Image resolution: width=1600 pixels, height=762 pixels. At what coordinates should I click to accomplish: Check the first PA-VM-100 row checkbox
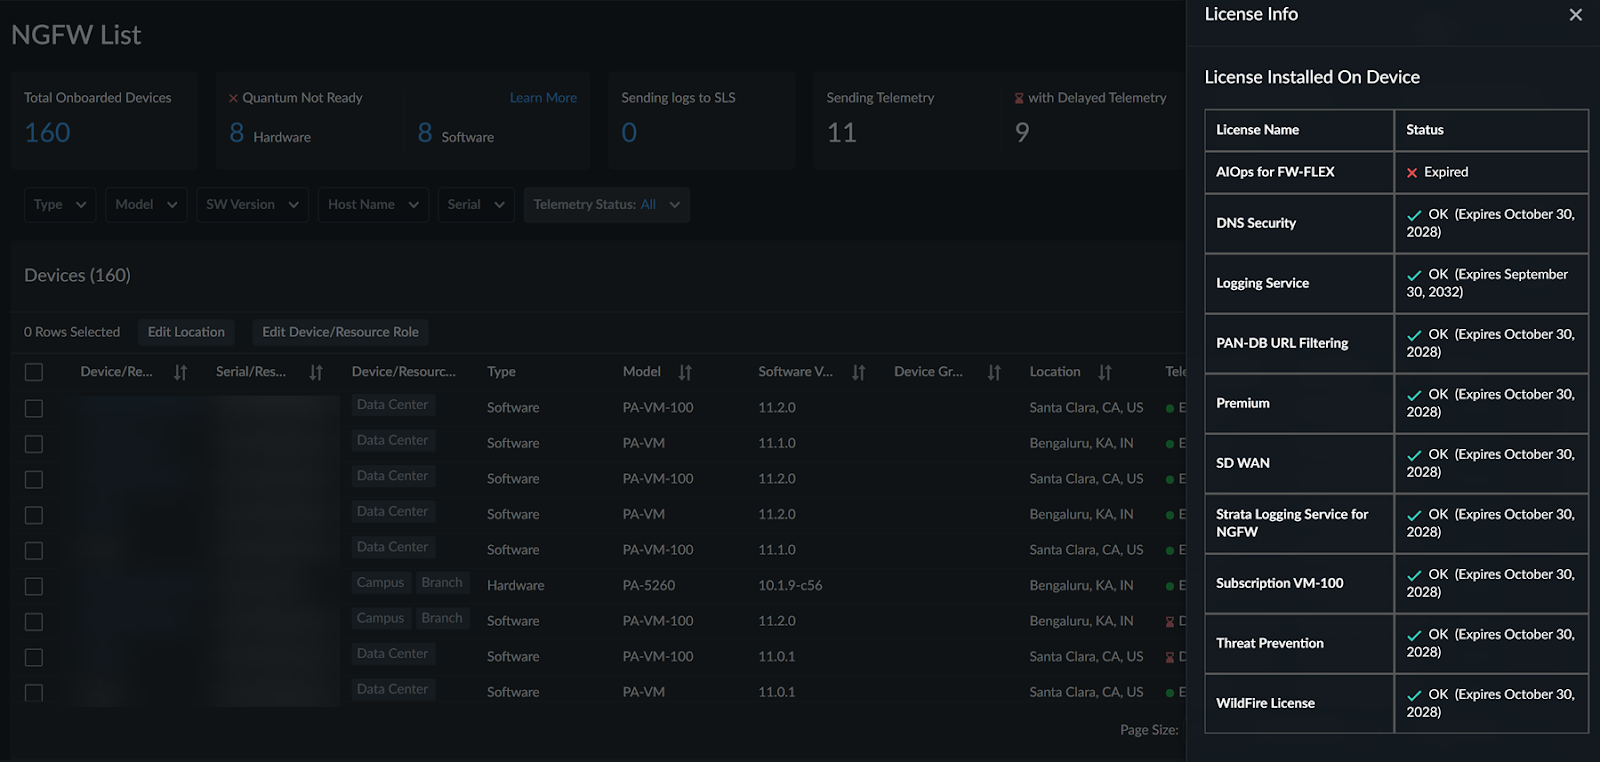34,408
